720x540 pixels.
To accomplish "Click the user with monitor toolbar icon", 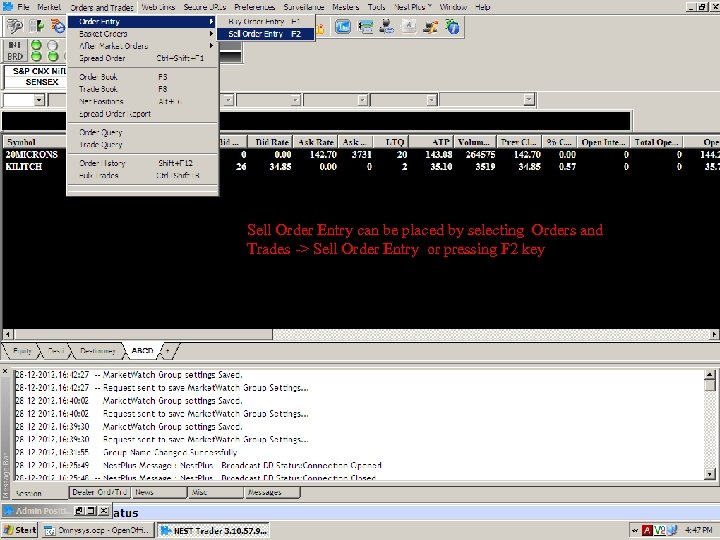I will click(x=387, y=27).
